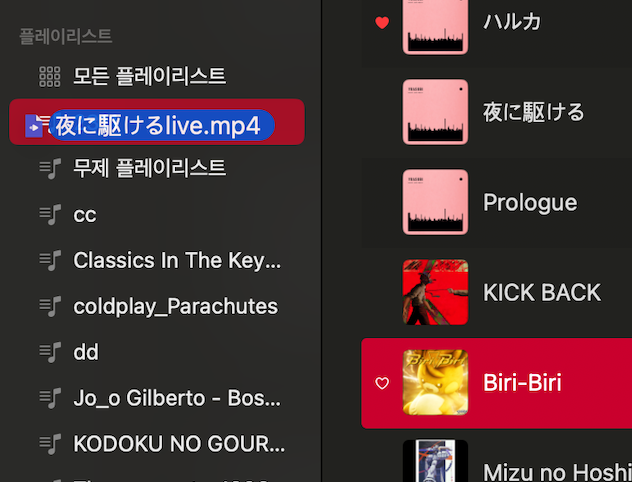Click the KICK BACK album artwork

coord(435,292)
